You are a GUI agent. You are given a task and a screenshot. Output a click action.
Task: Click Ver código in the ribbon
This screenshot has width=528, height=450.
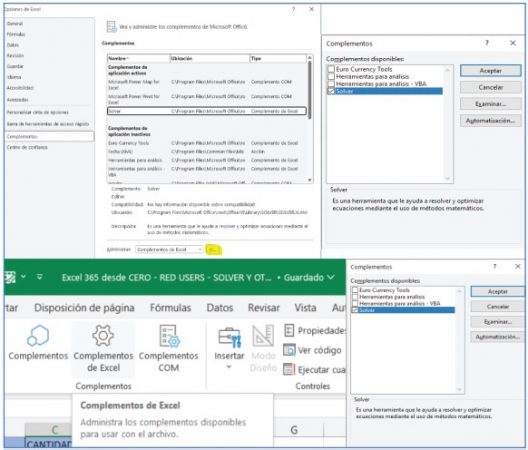[x=312, y=350]
